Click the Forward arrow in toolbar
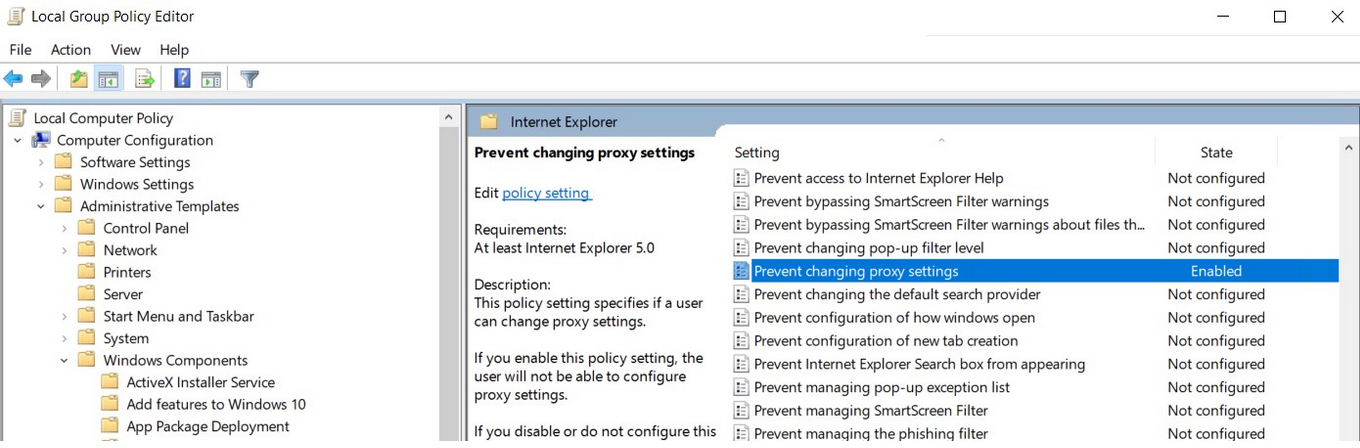Viewport: 1360px width, 448px height. [x=41, y=79]
